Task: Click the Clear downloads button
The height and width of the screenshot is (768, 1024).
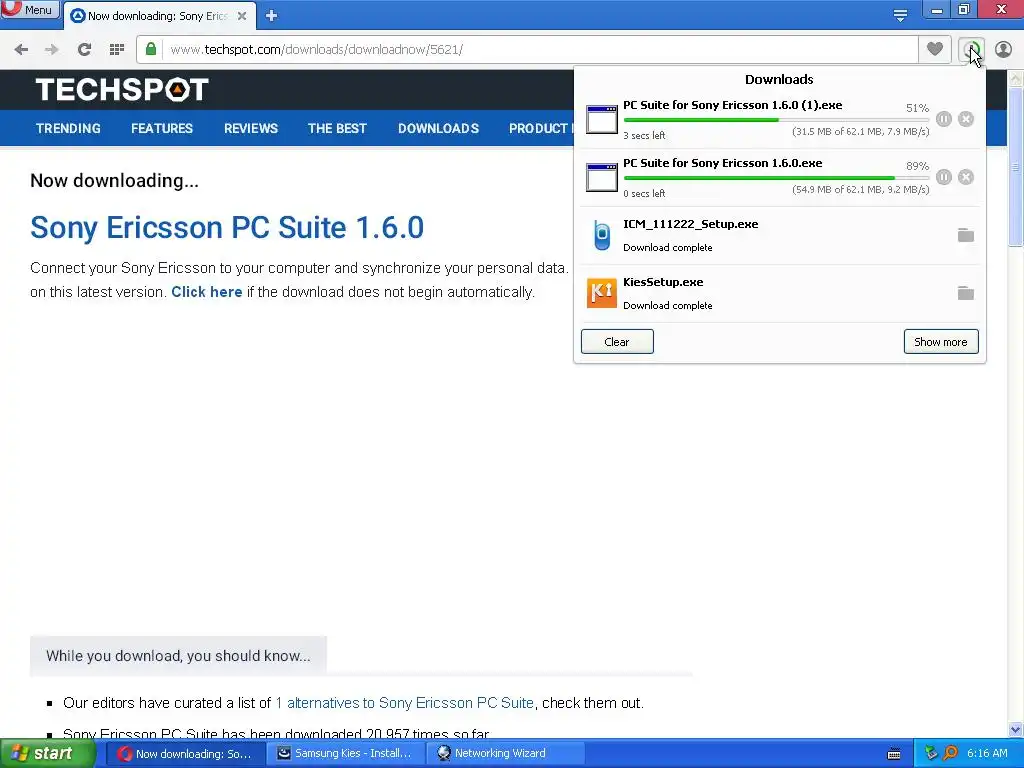Action: pos(617,342)
